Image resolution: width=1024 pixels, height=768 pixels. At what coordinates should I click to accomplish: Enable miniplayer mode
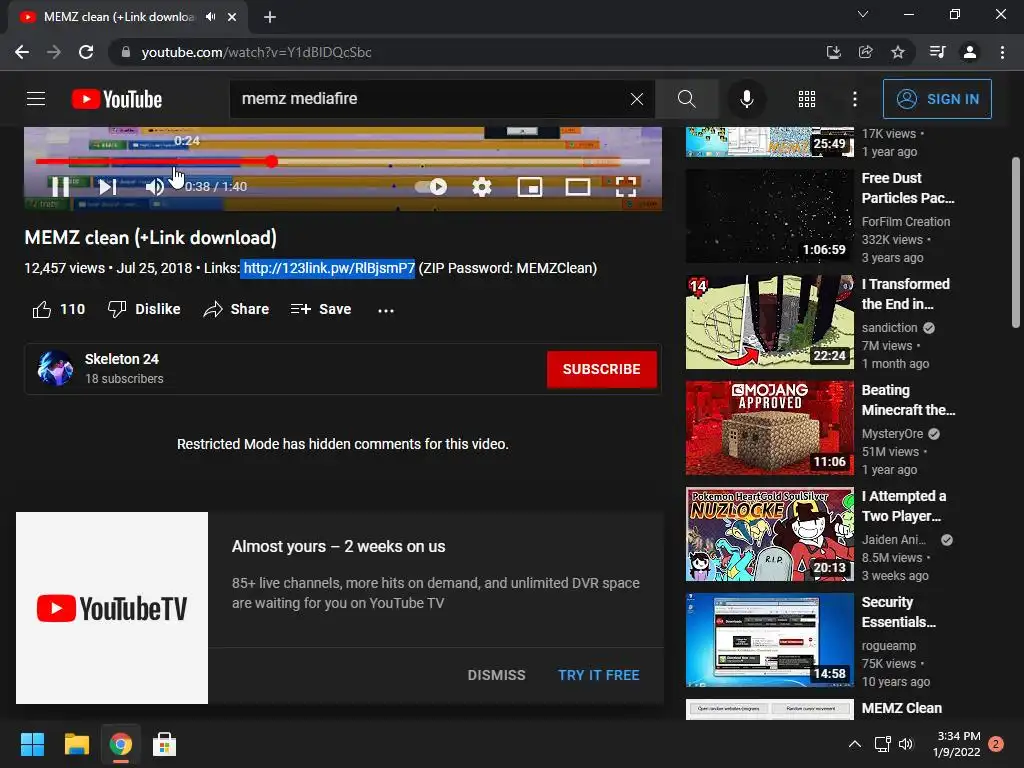530,187
